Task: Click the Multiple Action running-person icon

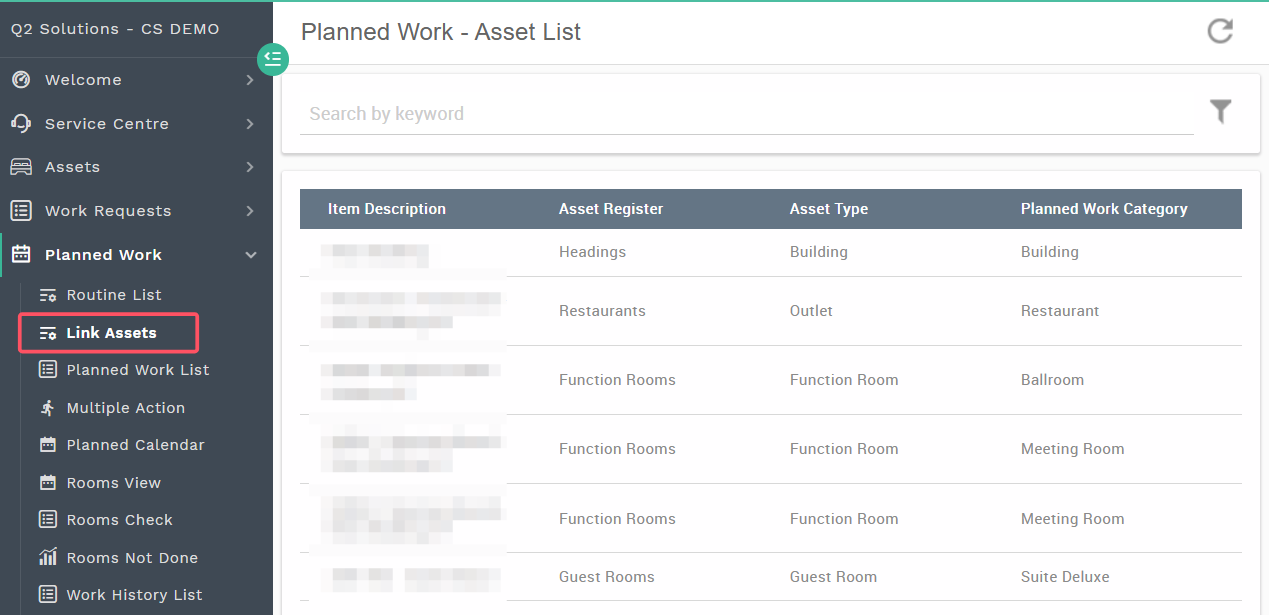Action: [x=47, y=408]
